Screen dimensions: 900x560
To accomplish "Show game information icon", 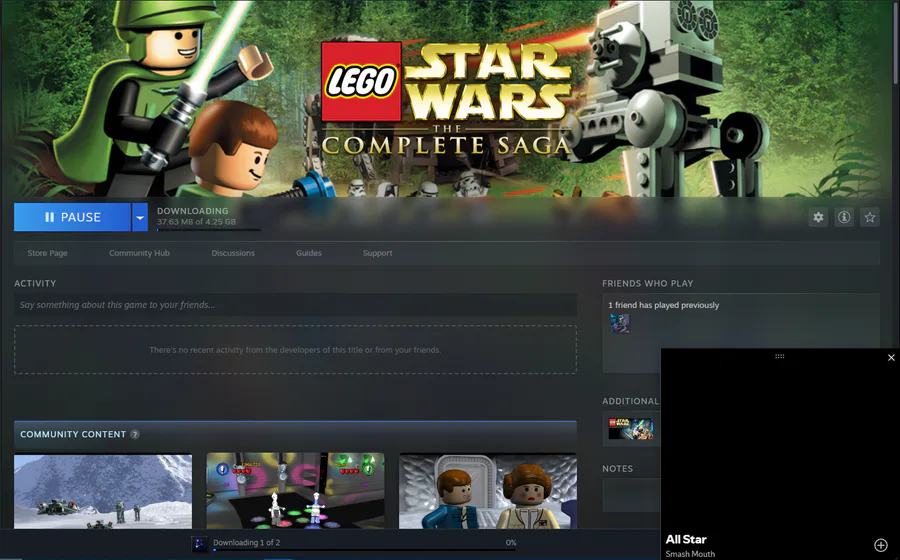I will tap(844, 217).
